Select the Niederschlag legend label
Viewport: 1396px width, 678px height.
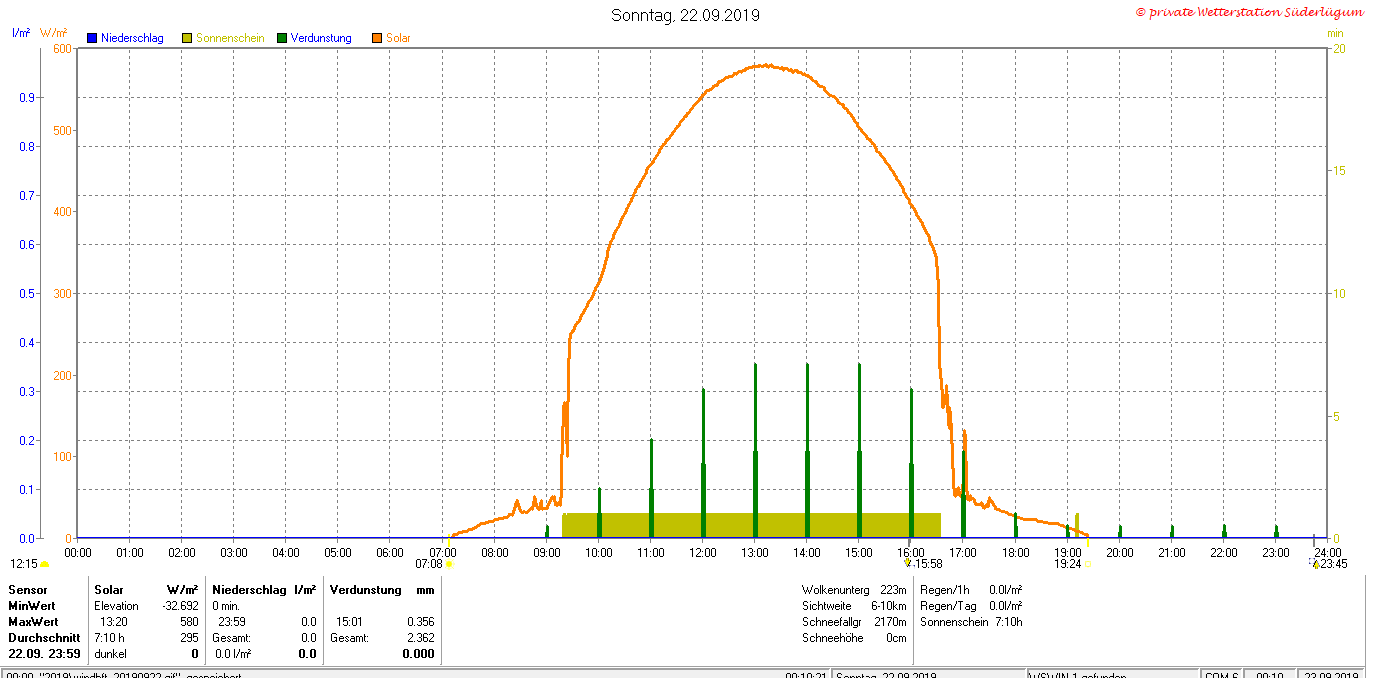click(x=132, y=38)
